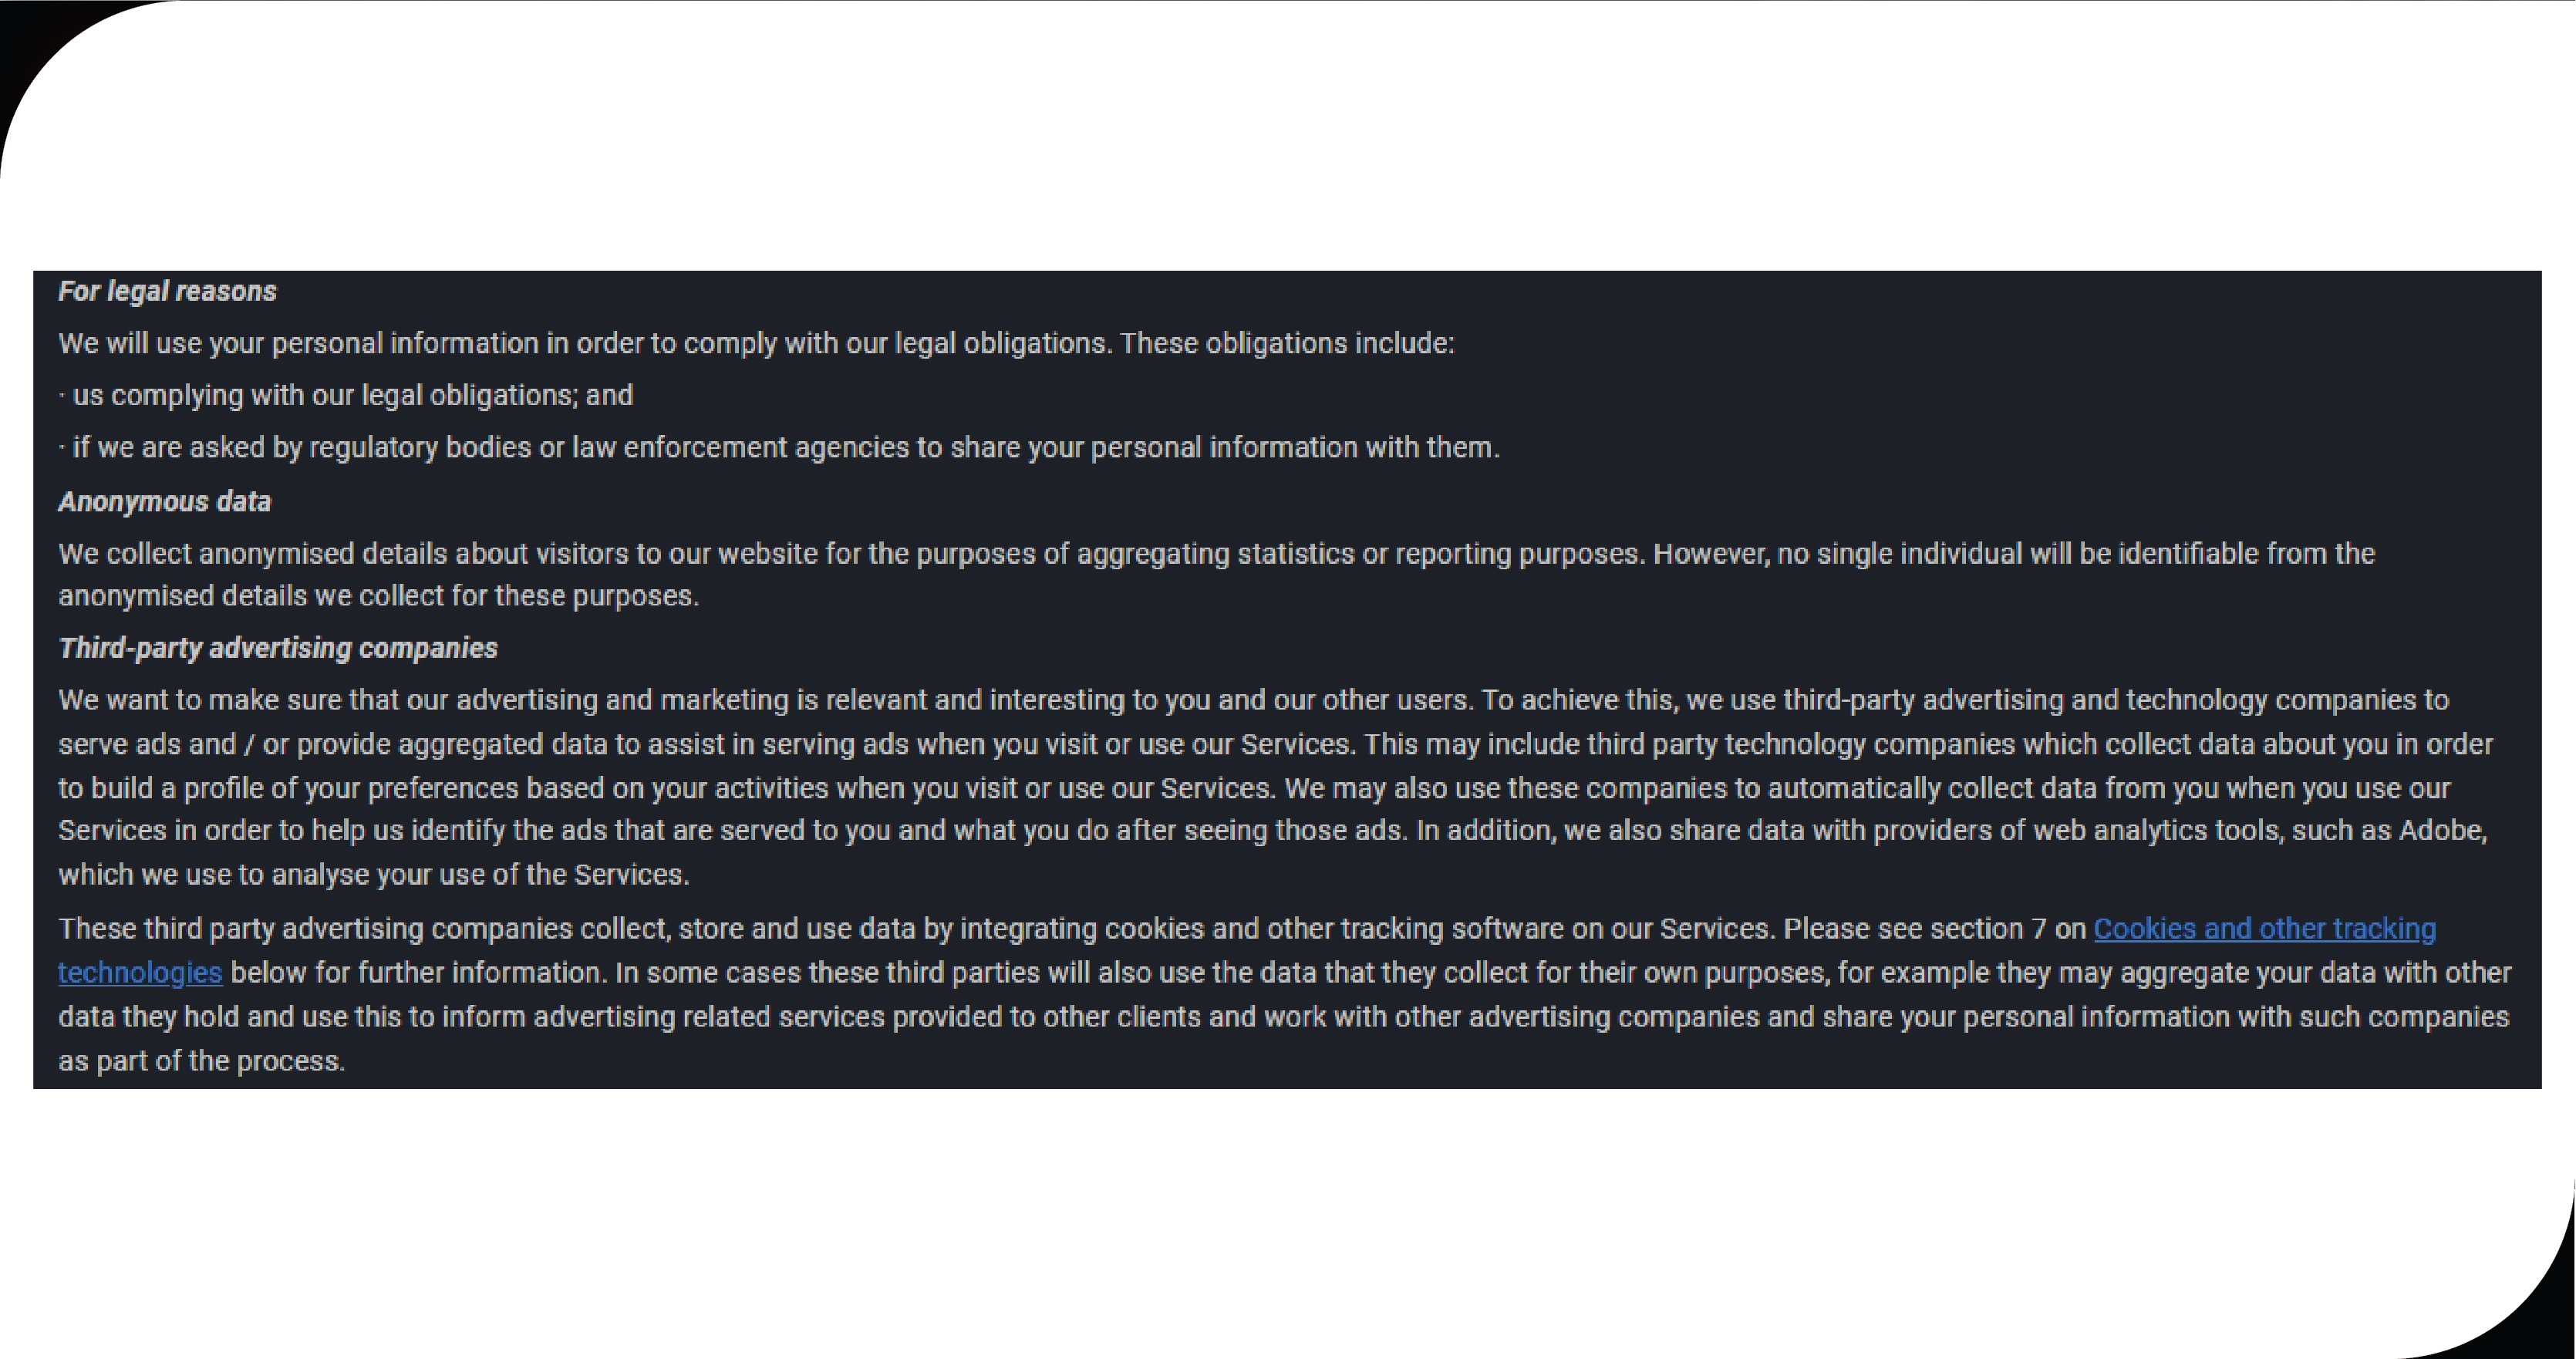
Task: Click the line 'which we use to analyse your use'
Action: click(374, 875)
